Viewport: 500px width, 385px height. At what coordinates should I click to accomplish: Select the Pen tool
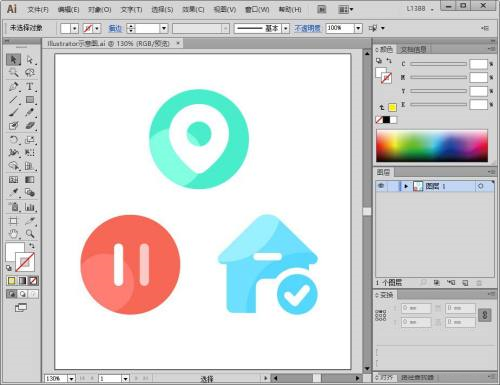tap(13, 87)
